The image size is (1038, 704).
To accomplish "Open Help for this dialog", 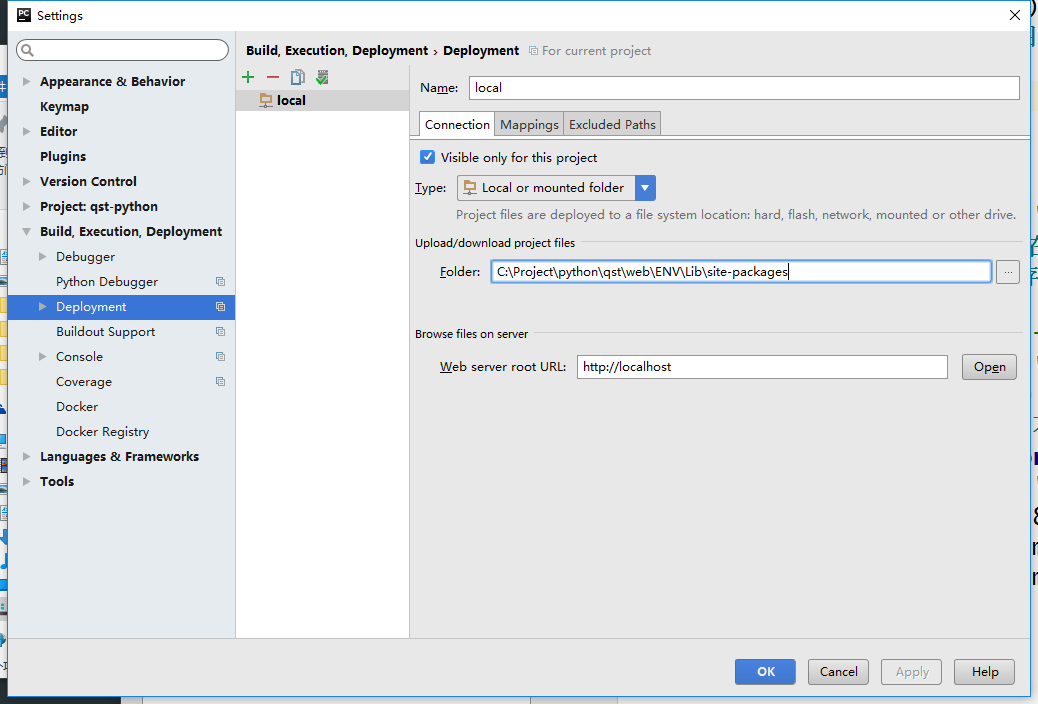I will tap(985, 672).
